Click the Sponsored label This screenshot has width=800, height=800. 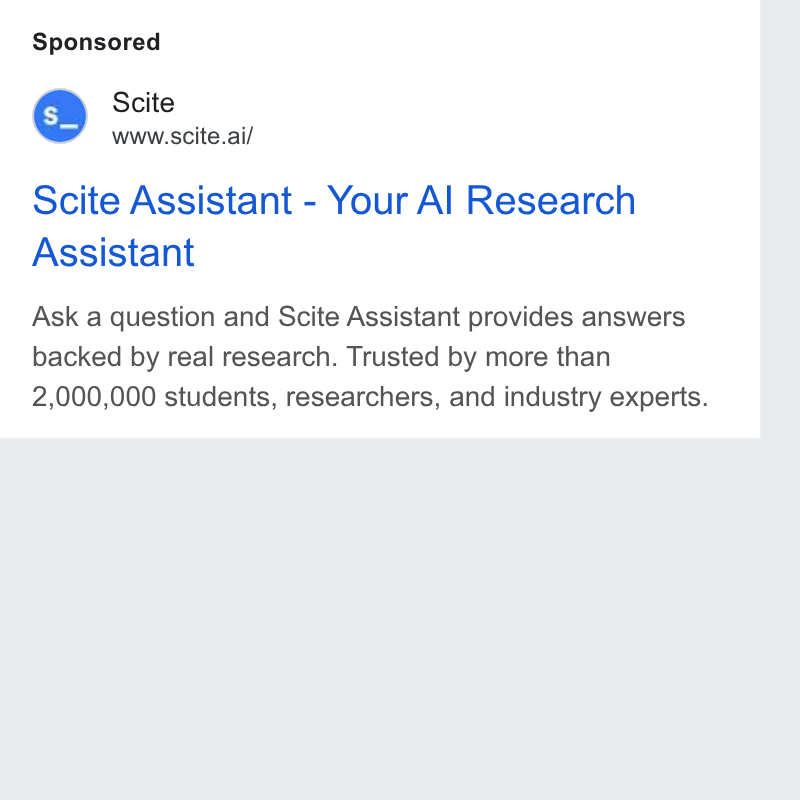(x=96, y=42)
